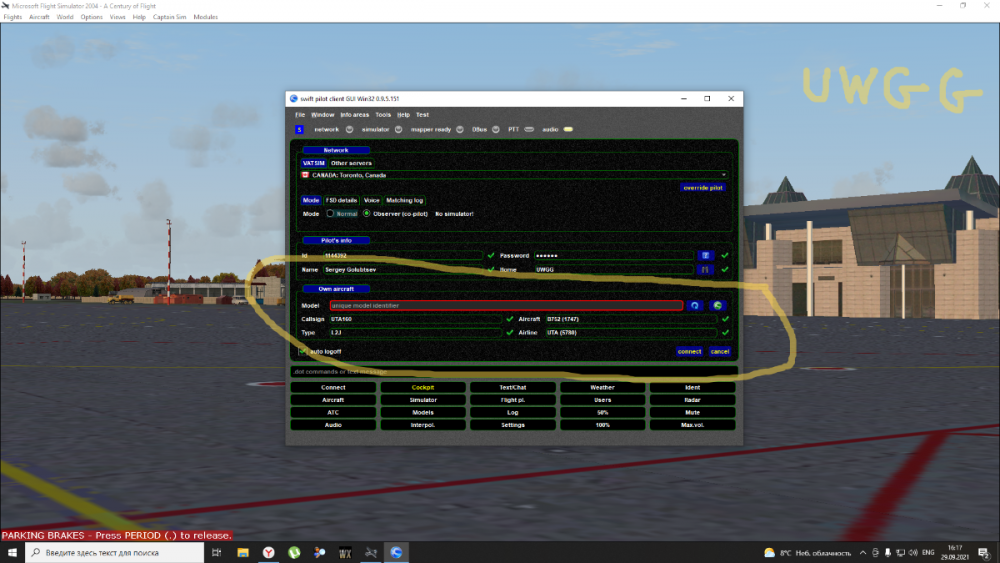Click the audio status indicator light

568,129
